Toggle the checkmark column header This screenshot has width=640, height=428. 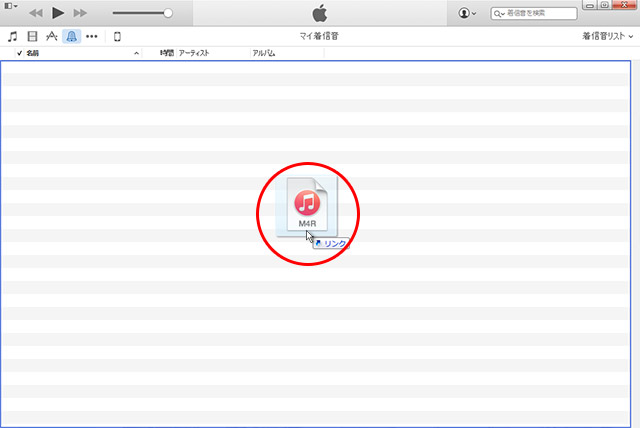[x=19, y=52]
